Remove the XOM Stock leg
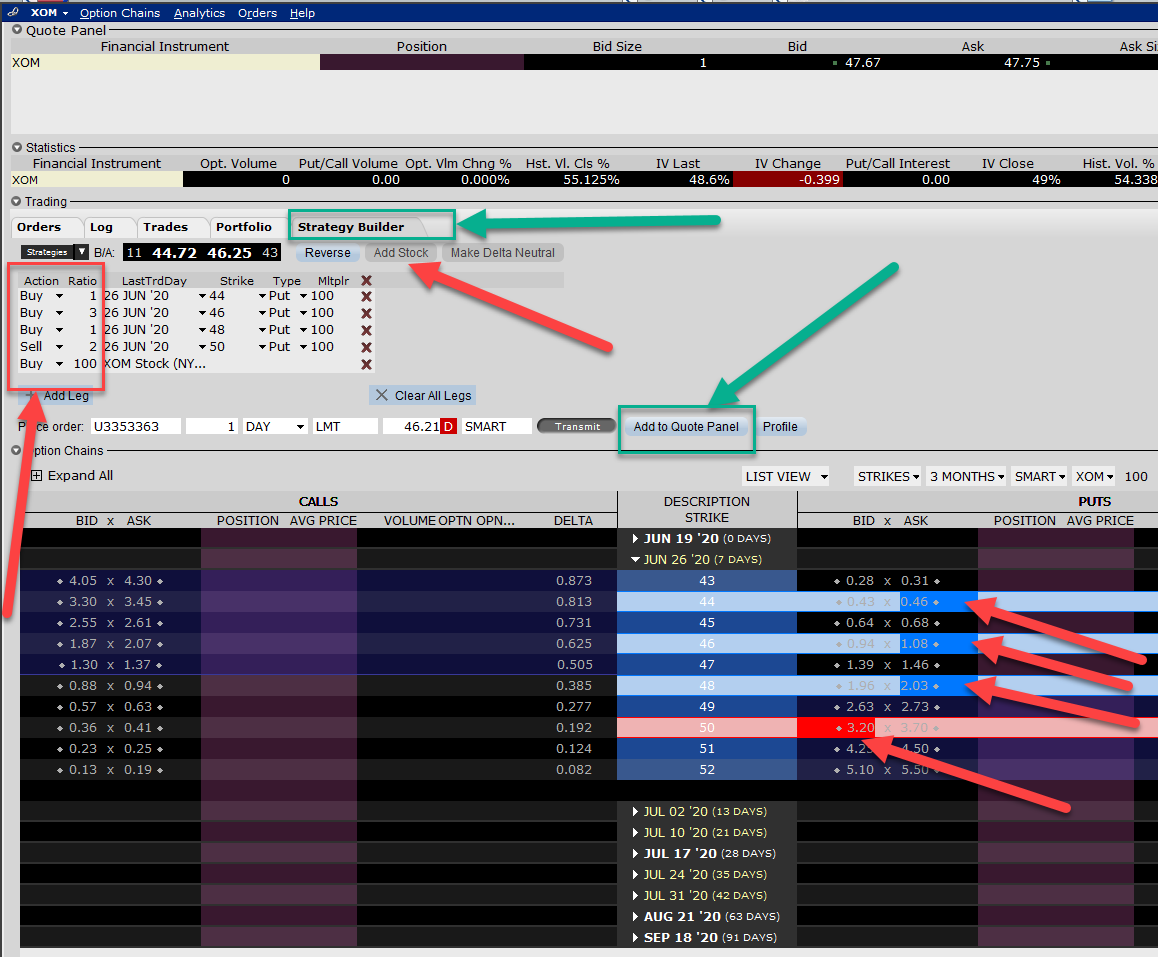Screen dimensions: 1158x957 (366, 364)
